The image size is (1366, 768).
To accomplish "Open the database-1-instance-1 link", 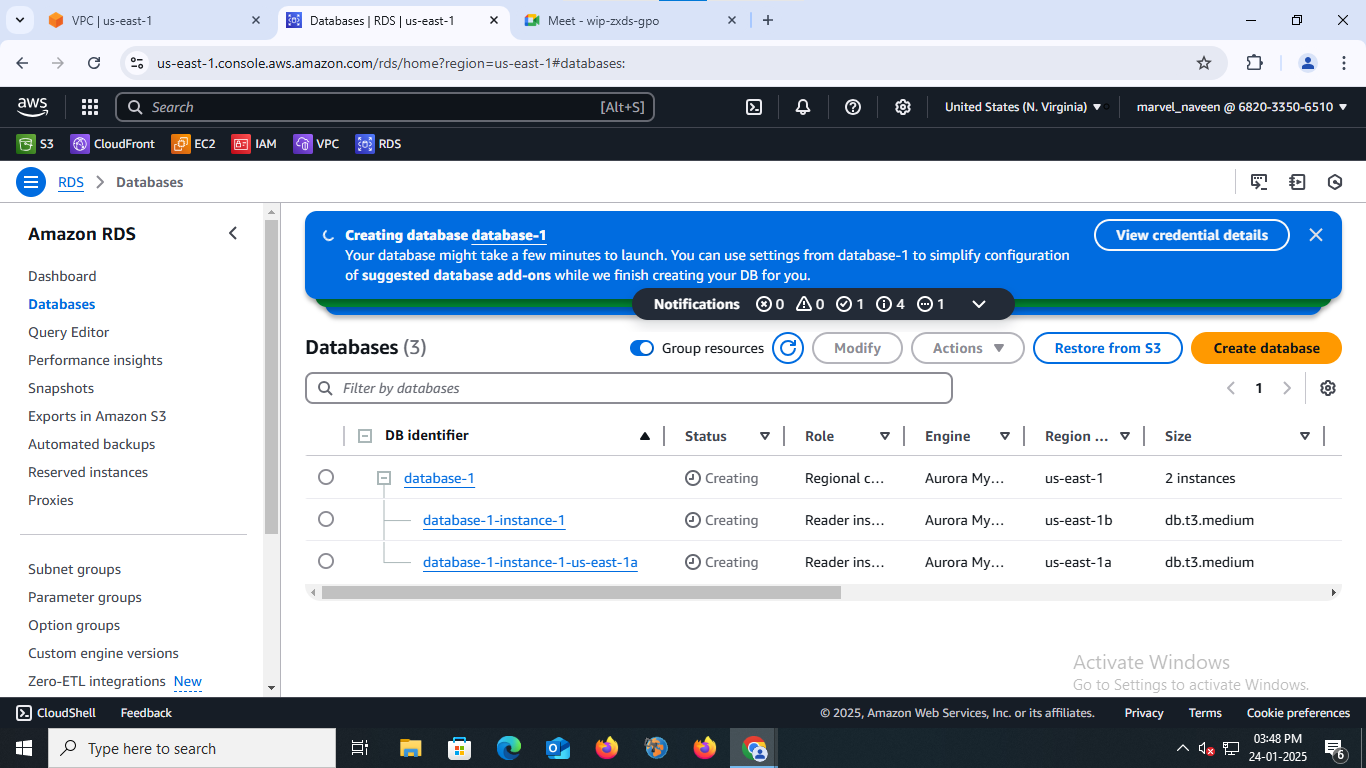I will click(494, 520).
